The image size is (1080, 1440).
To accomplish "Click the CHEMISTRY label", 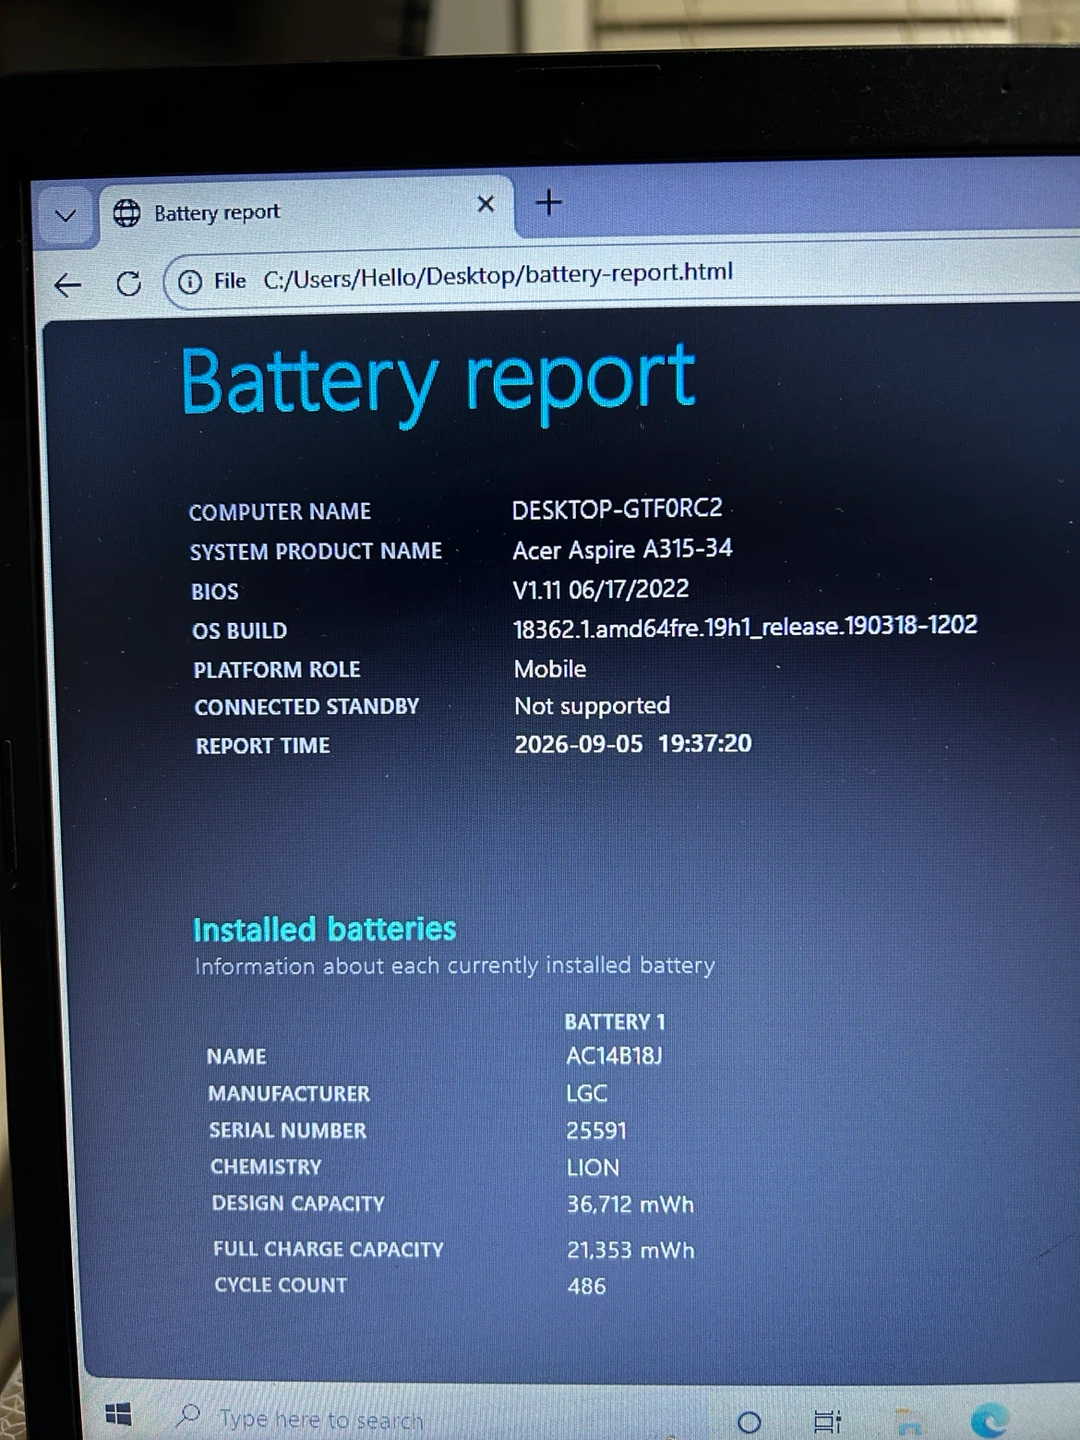I will pos(266,1167).
